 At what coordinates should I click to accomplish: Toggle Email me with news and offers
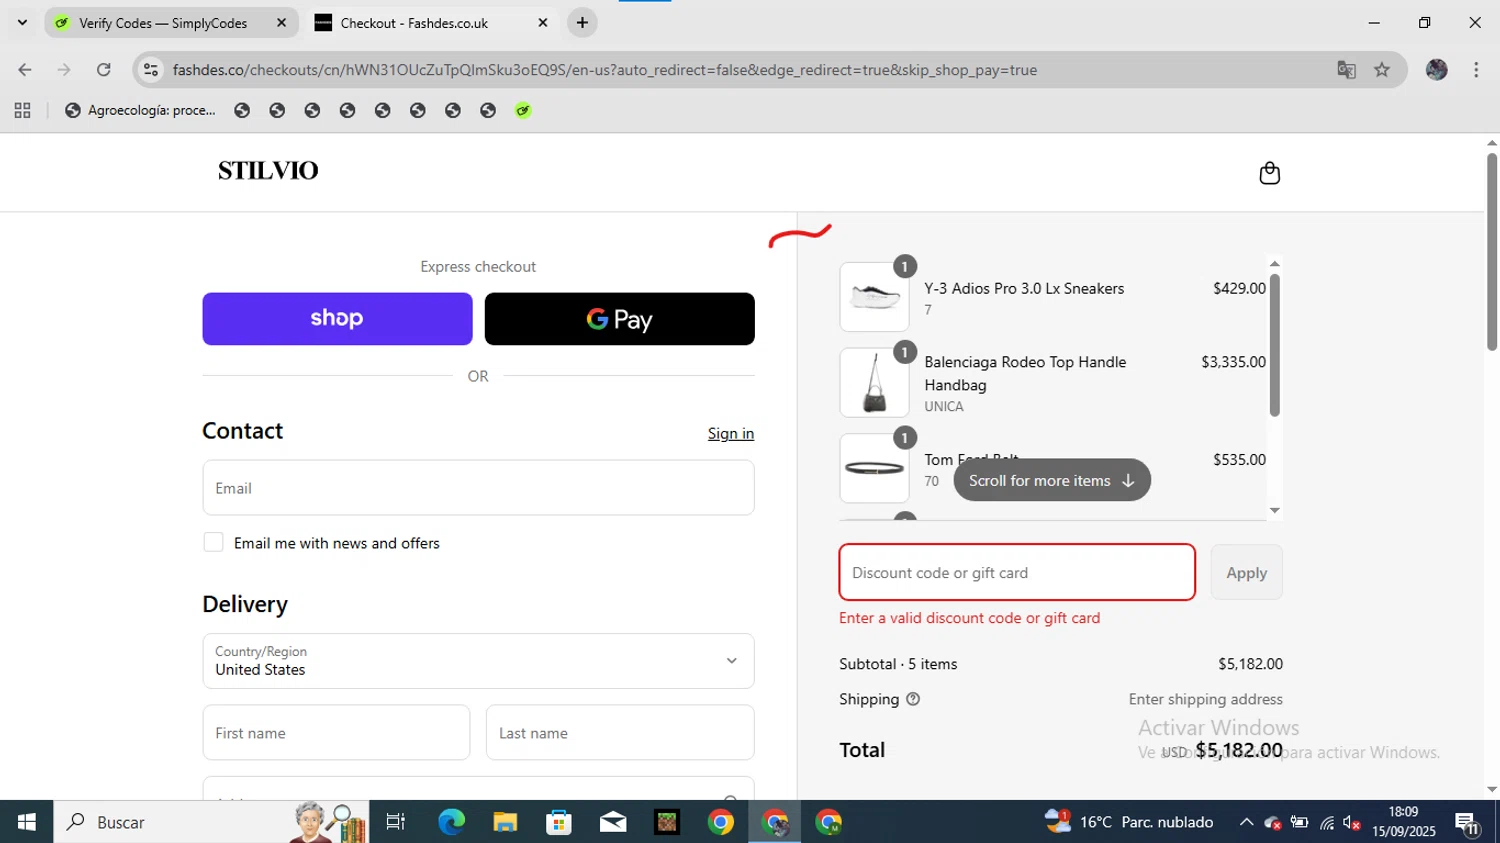click(x=213, y=542)
